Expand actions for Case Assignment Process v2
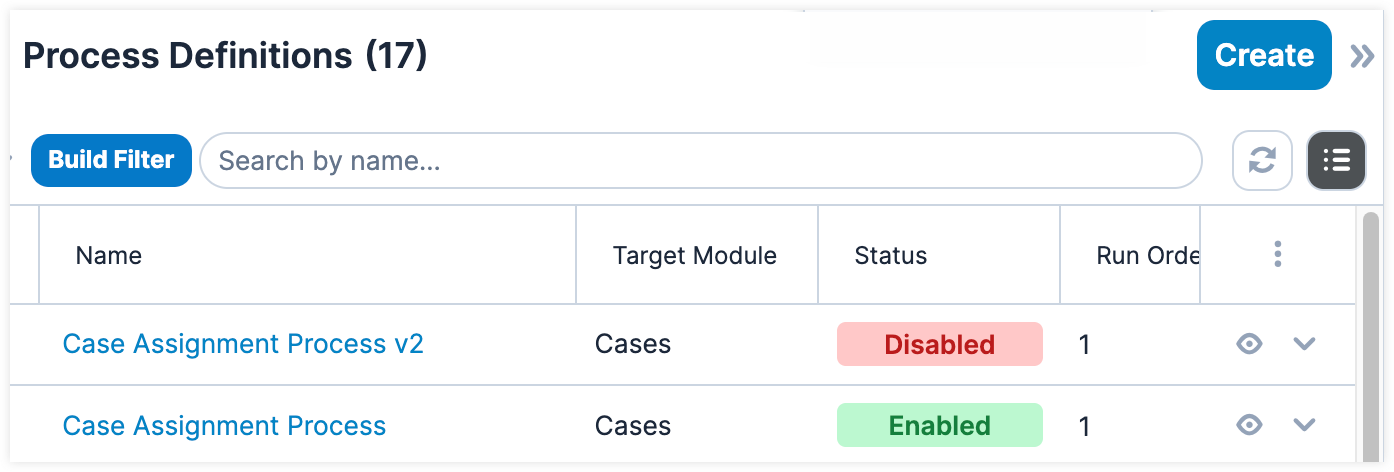This screenshot has width=1394, height=472. coord(1303,344)
